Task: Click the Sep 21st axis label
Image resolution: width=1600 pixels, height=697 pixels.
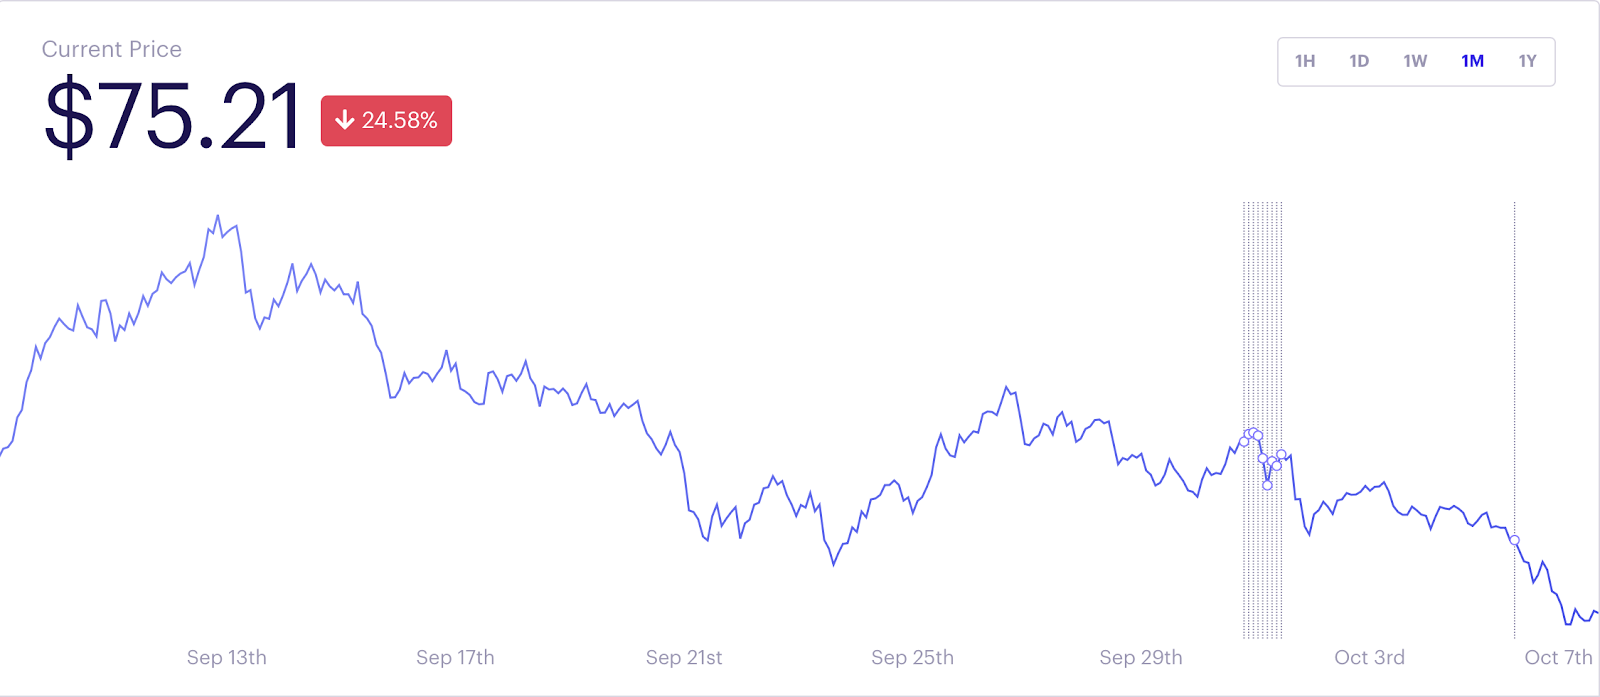Action: tap(684, 657)
